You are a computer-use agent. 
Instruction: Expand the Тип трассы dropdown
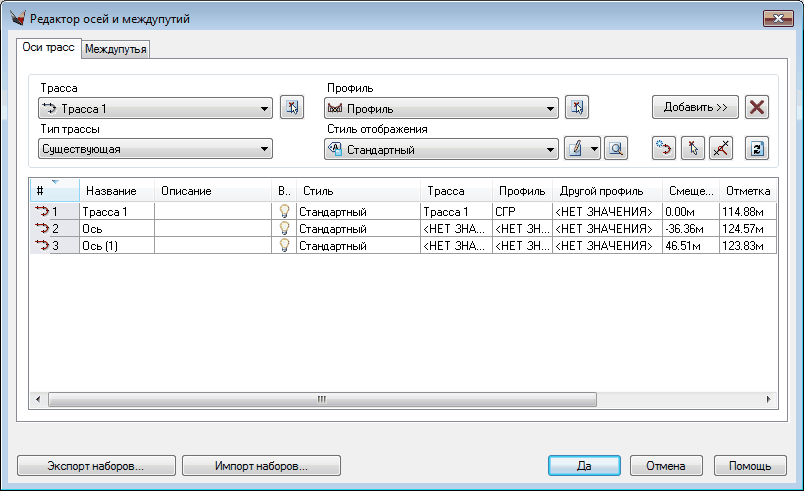[x=264, y=150]
